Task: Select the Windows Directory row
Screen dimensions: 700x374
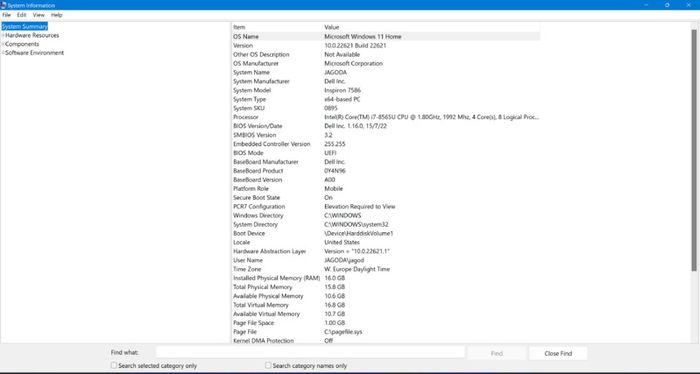Action: tap(386, 215)
